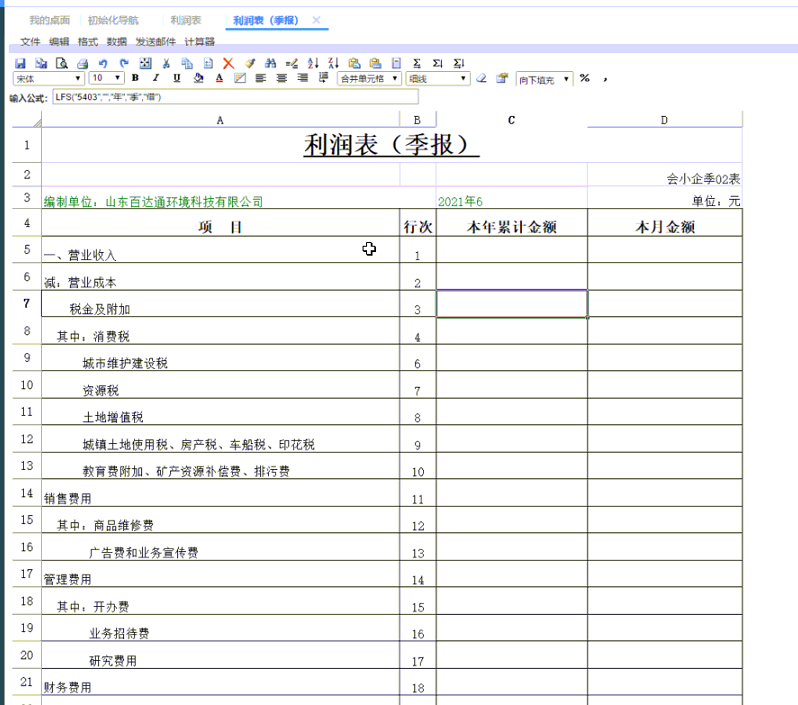This screenshot has width=798, height=705.
Task: Close the 利润表（季报） tab
Action: [316, 20]
